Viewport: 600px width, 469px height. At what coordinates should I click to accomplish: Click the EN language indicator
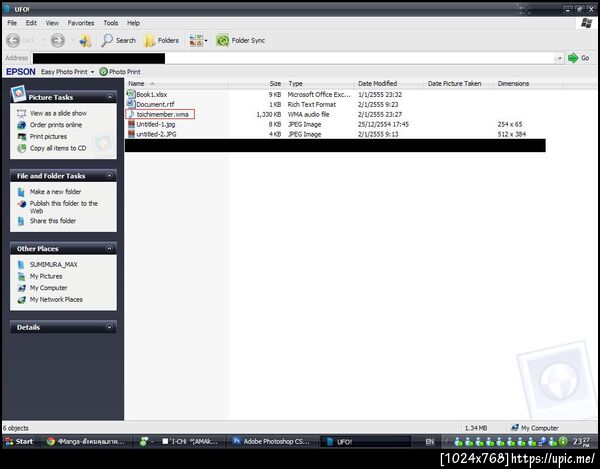tap(430, 442)
